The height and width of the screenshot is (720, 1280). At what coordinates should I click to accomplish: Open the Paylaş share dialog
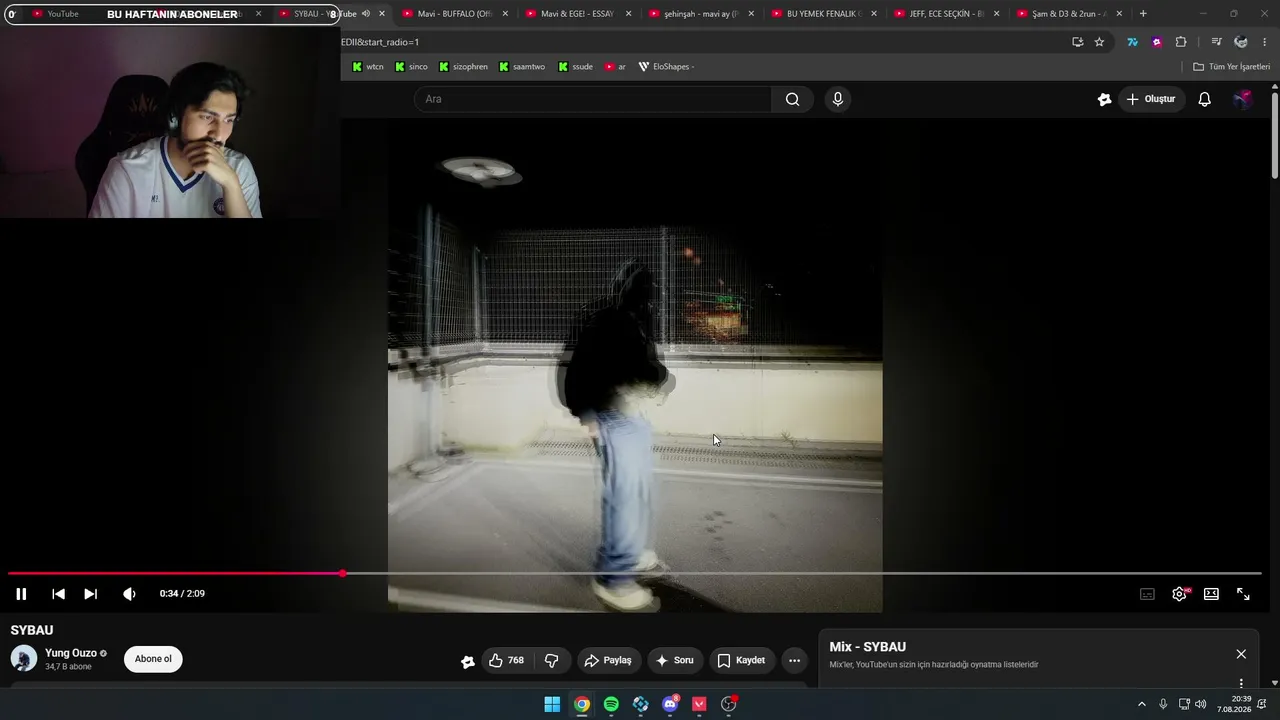click(x=608, y=660)
